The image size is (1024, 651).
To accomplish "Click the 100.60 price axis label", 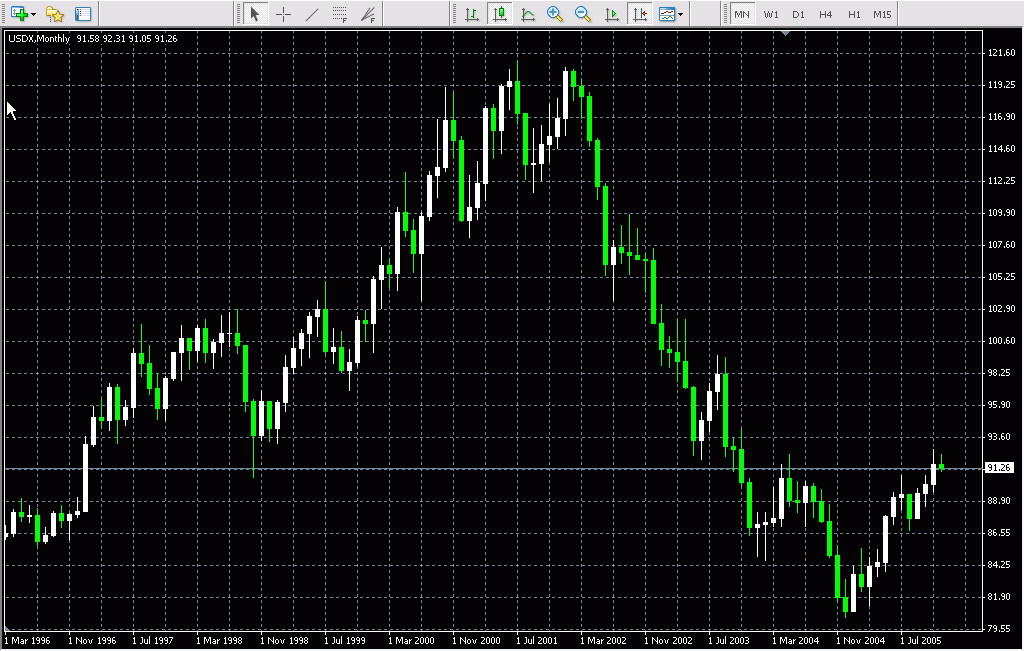I will coord(1002,340).
